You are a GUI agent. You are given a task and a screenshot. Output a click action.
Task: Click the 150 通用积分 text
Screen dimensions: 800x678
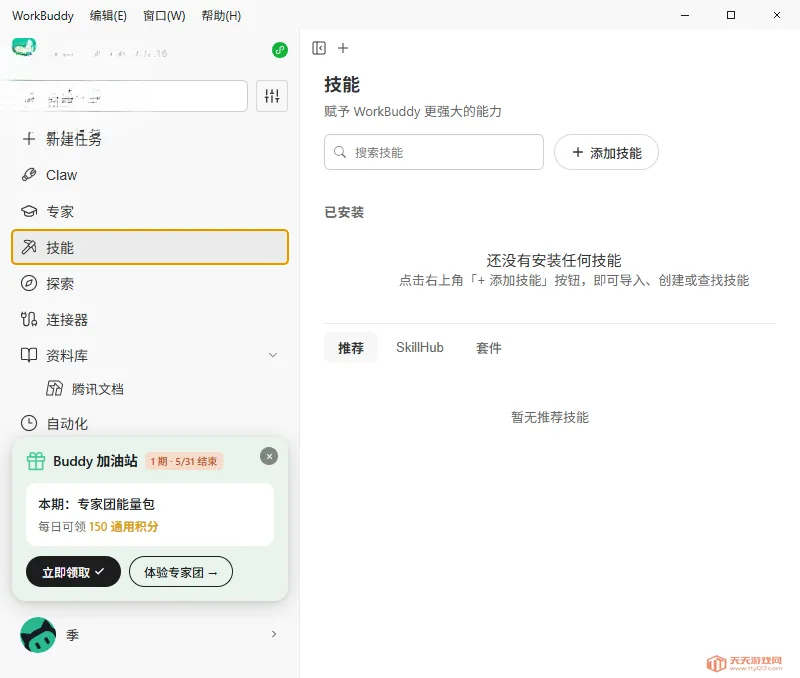pos(123,526)
